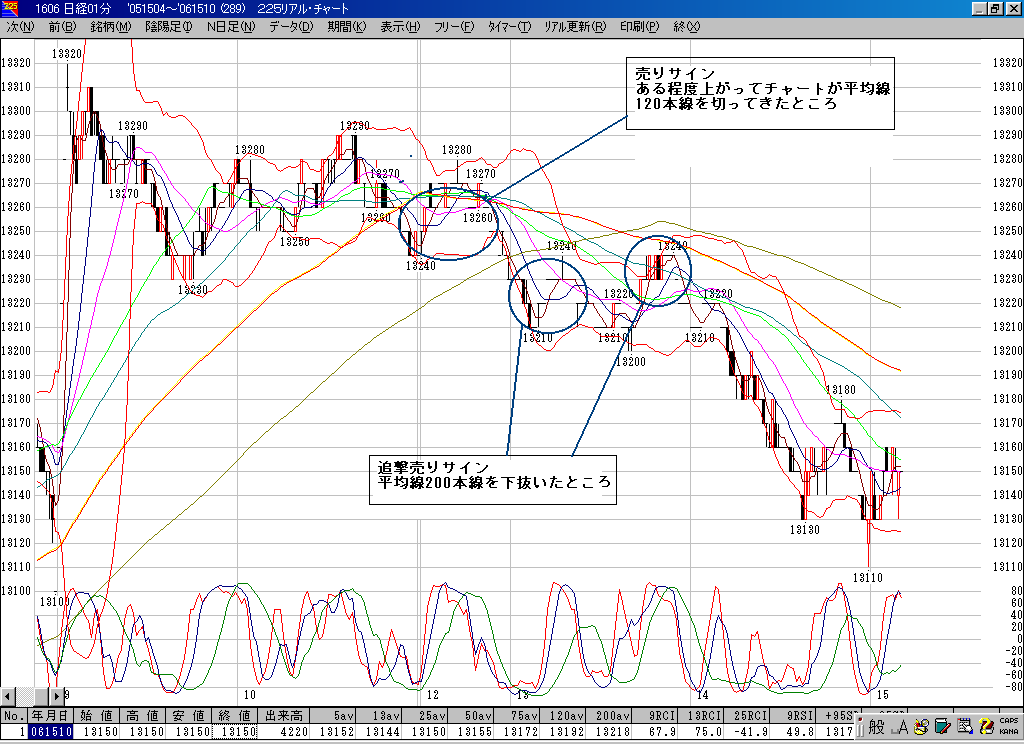Click the IME help question mark icon
The image size is (1024, 744).
tap(986, 727)
